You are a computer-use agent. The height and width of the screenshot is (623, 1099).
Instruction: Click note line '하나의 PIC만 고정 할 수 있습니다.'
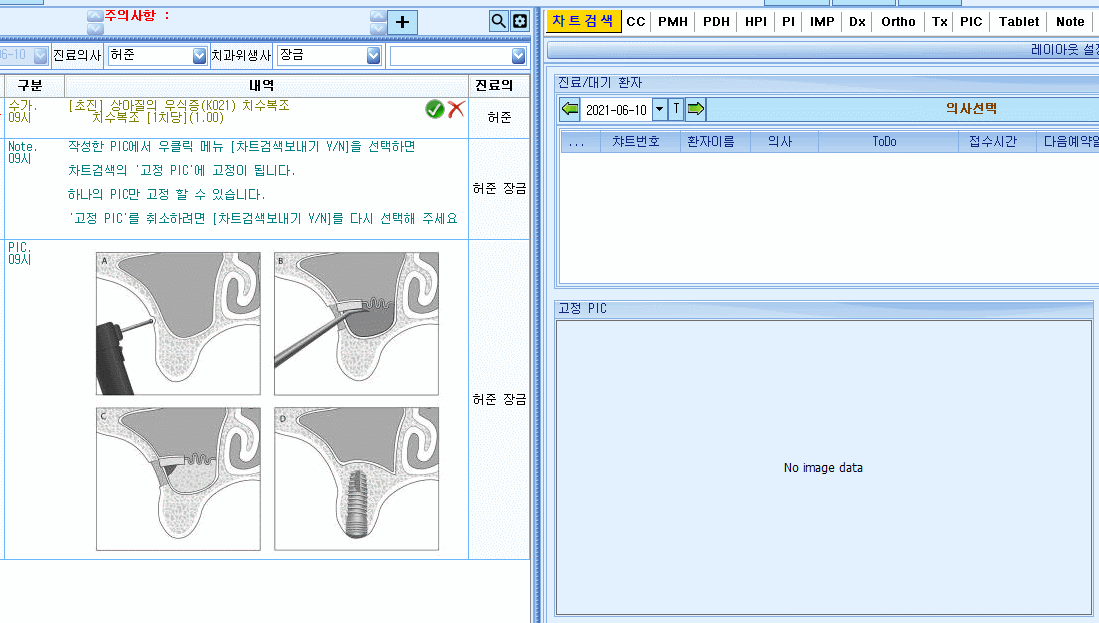pyautogui.click(x=167, y=194)
